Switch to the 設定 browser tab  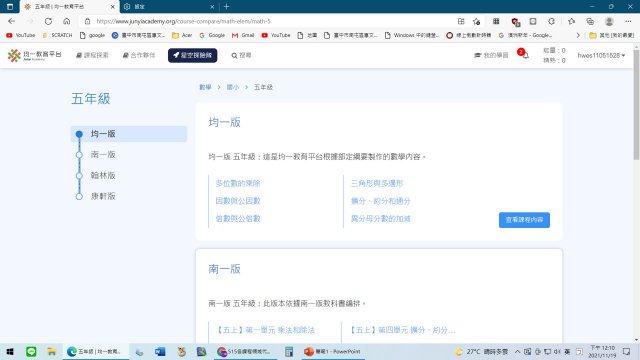(169, 7)
